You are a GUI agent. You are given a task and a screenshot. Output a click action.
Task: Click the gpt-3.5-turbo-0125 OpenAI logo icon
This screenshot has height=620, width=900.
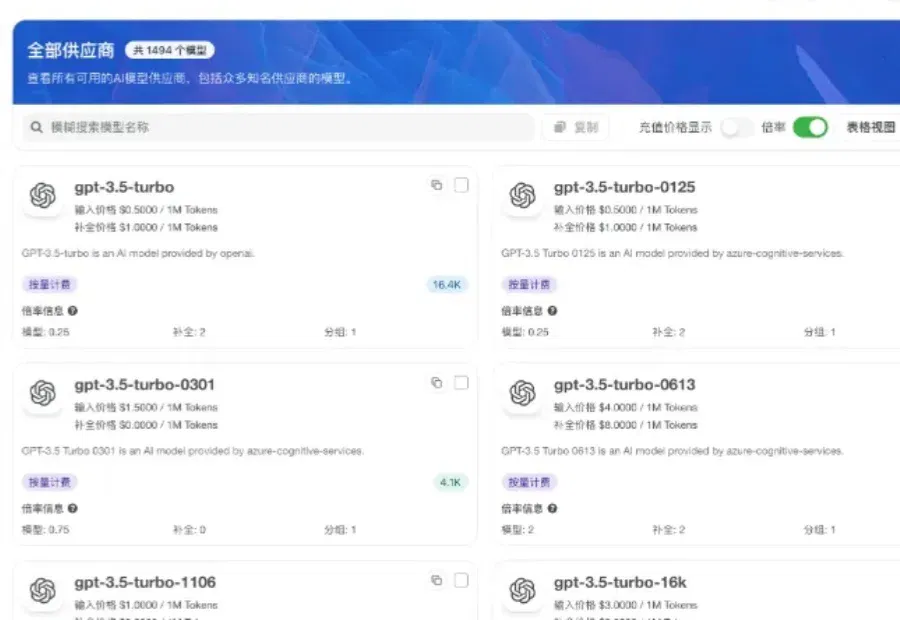[522, 195]
